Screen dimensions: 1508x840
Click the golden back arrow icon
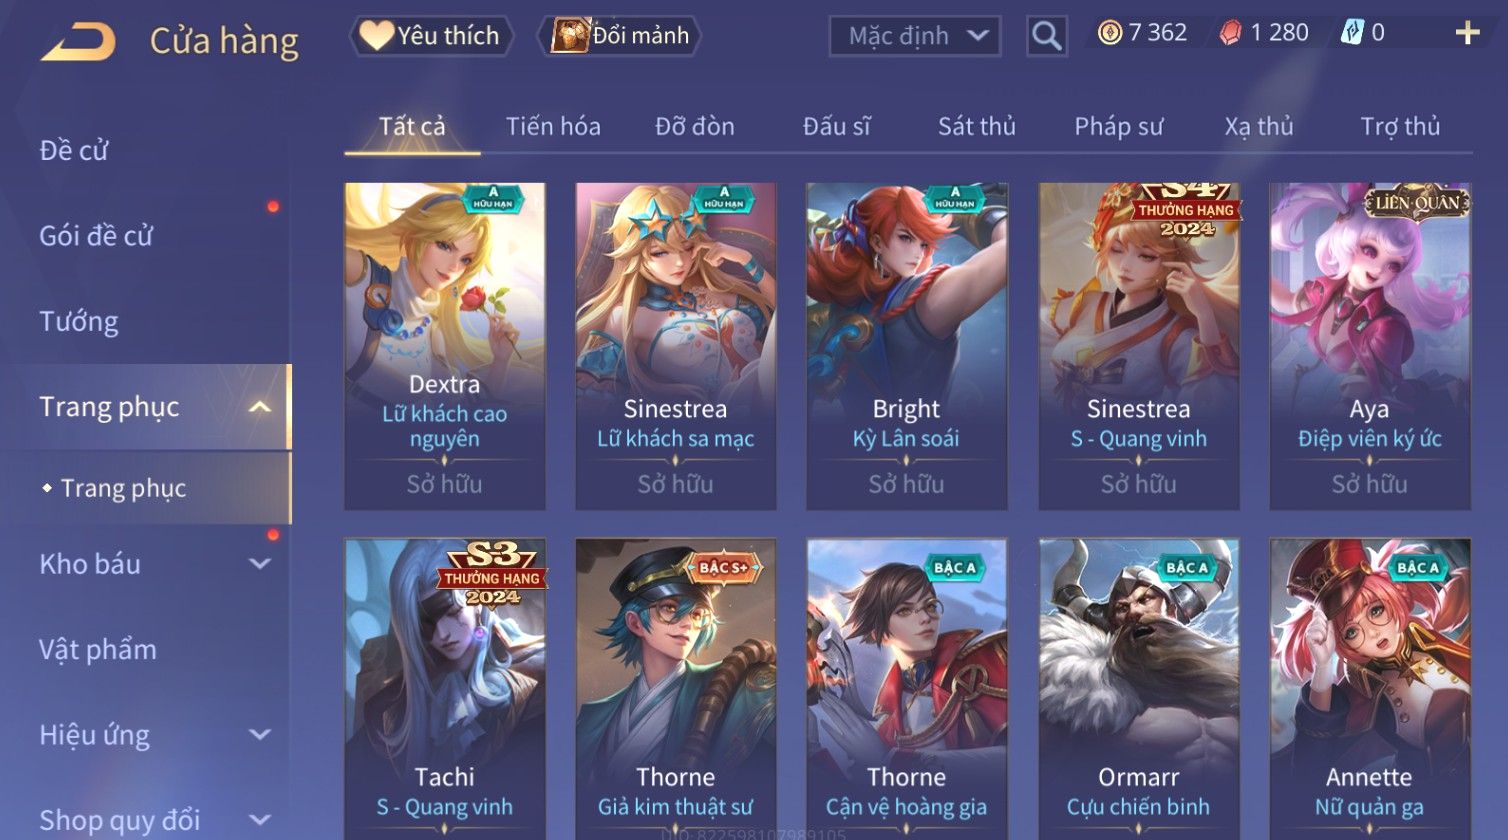78,42
